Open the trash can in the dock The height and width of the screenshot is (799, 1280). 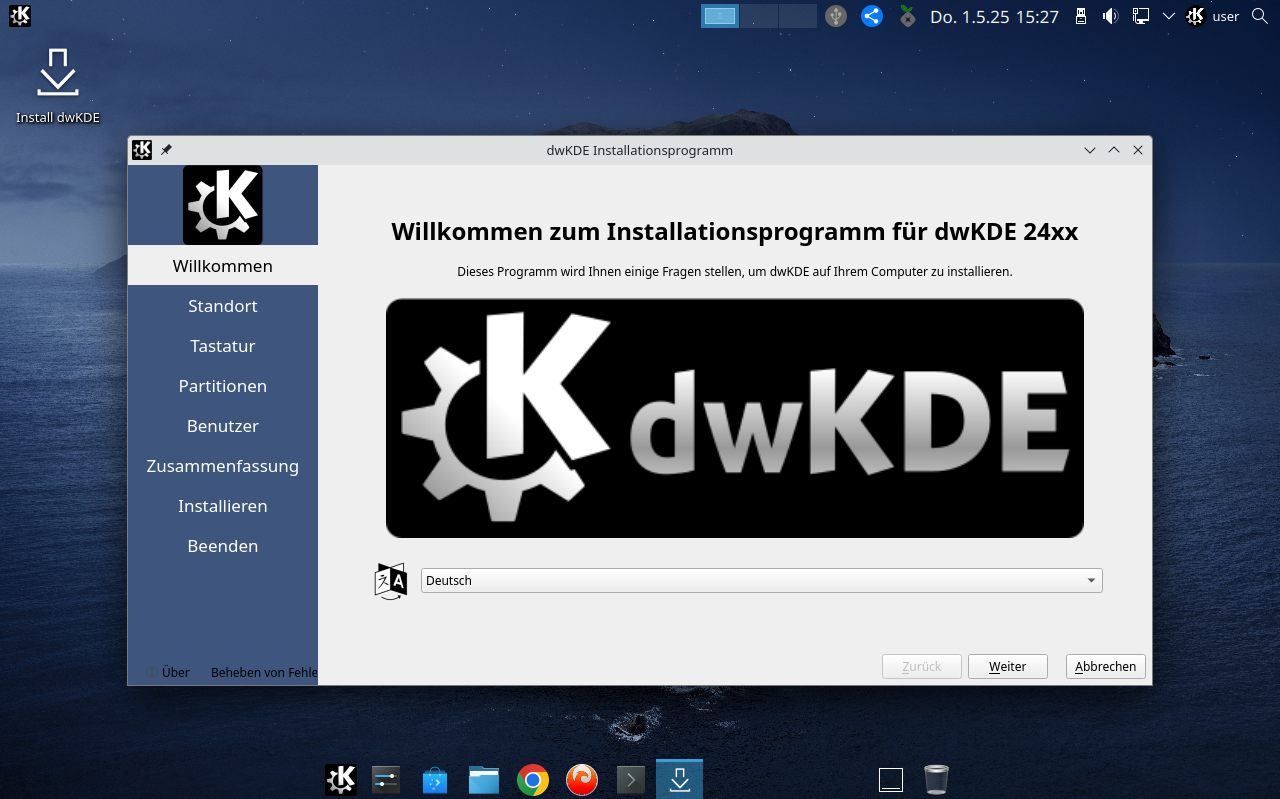(936, 779)
